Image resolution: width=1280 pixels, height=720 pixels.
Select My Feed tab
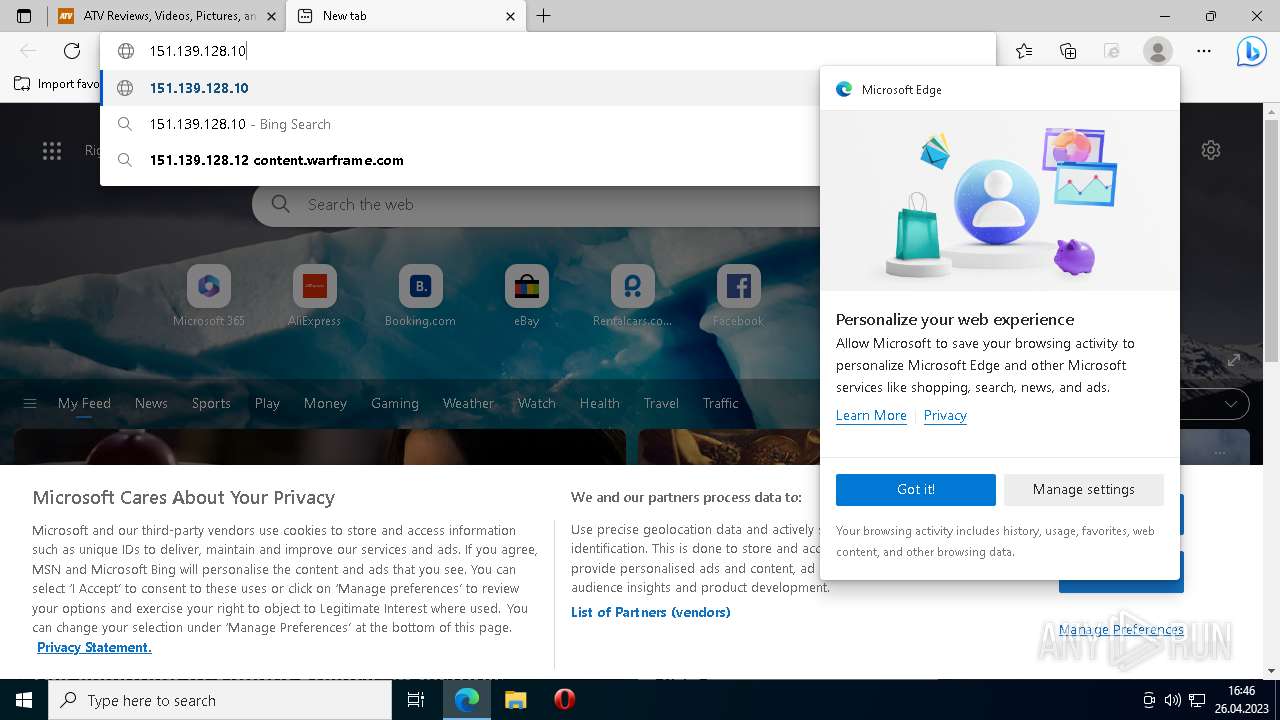84,403
